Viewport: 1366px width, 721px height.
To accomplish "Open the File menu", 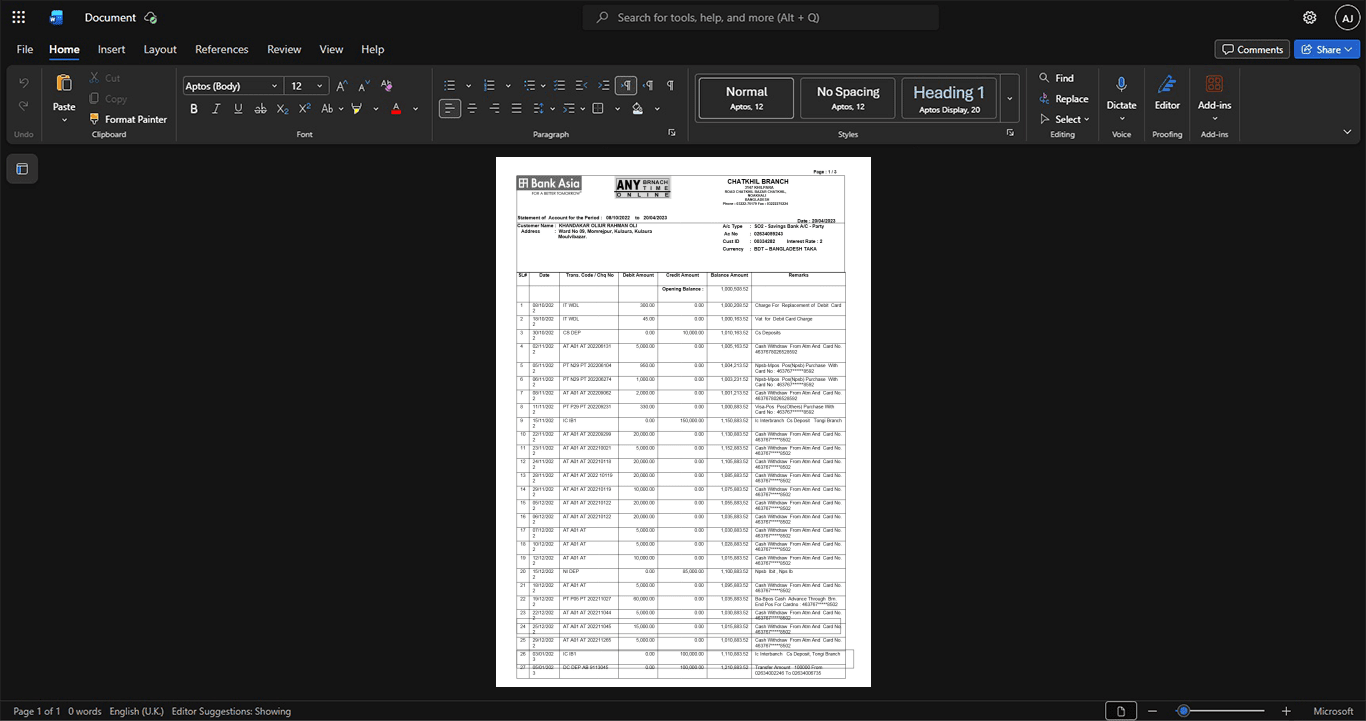I will click(25, 49).
